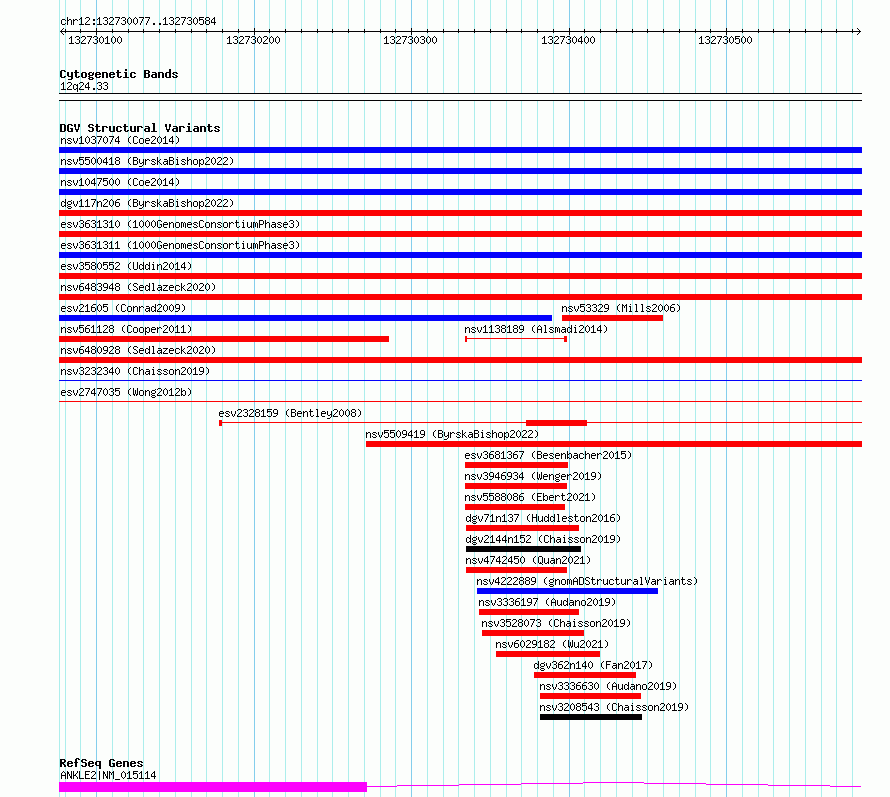This screenshot has height=797, width=890.
Task: Select esv3580552 (Uddin2014) variant label
Action: pyautogui.click(x=126, y=266)
